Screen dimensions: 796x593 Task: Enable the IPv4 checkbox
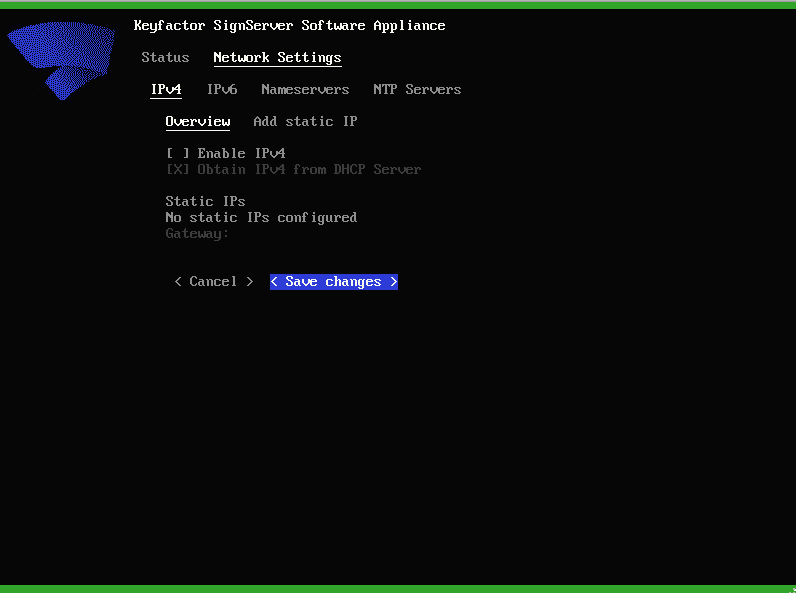(178, 154)
